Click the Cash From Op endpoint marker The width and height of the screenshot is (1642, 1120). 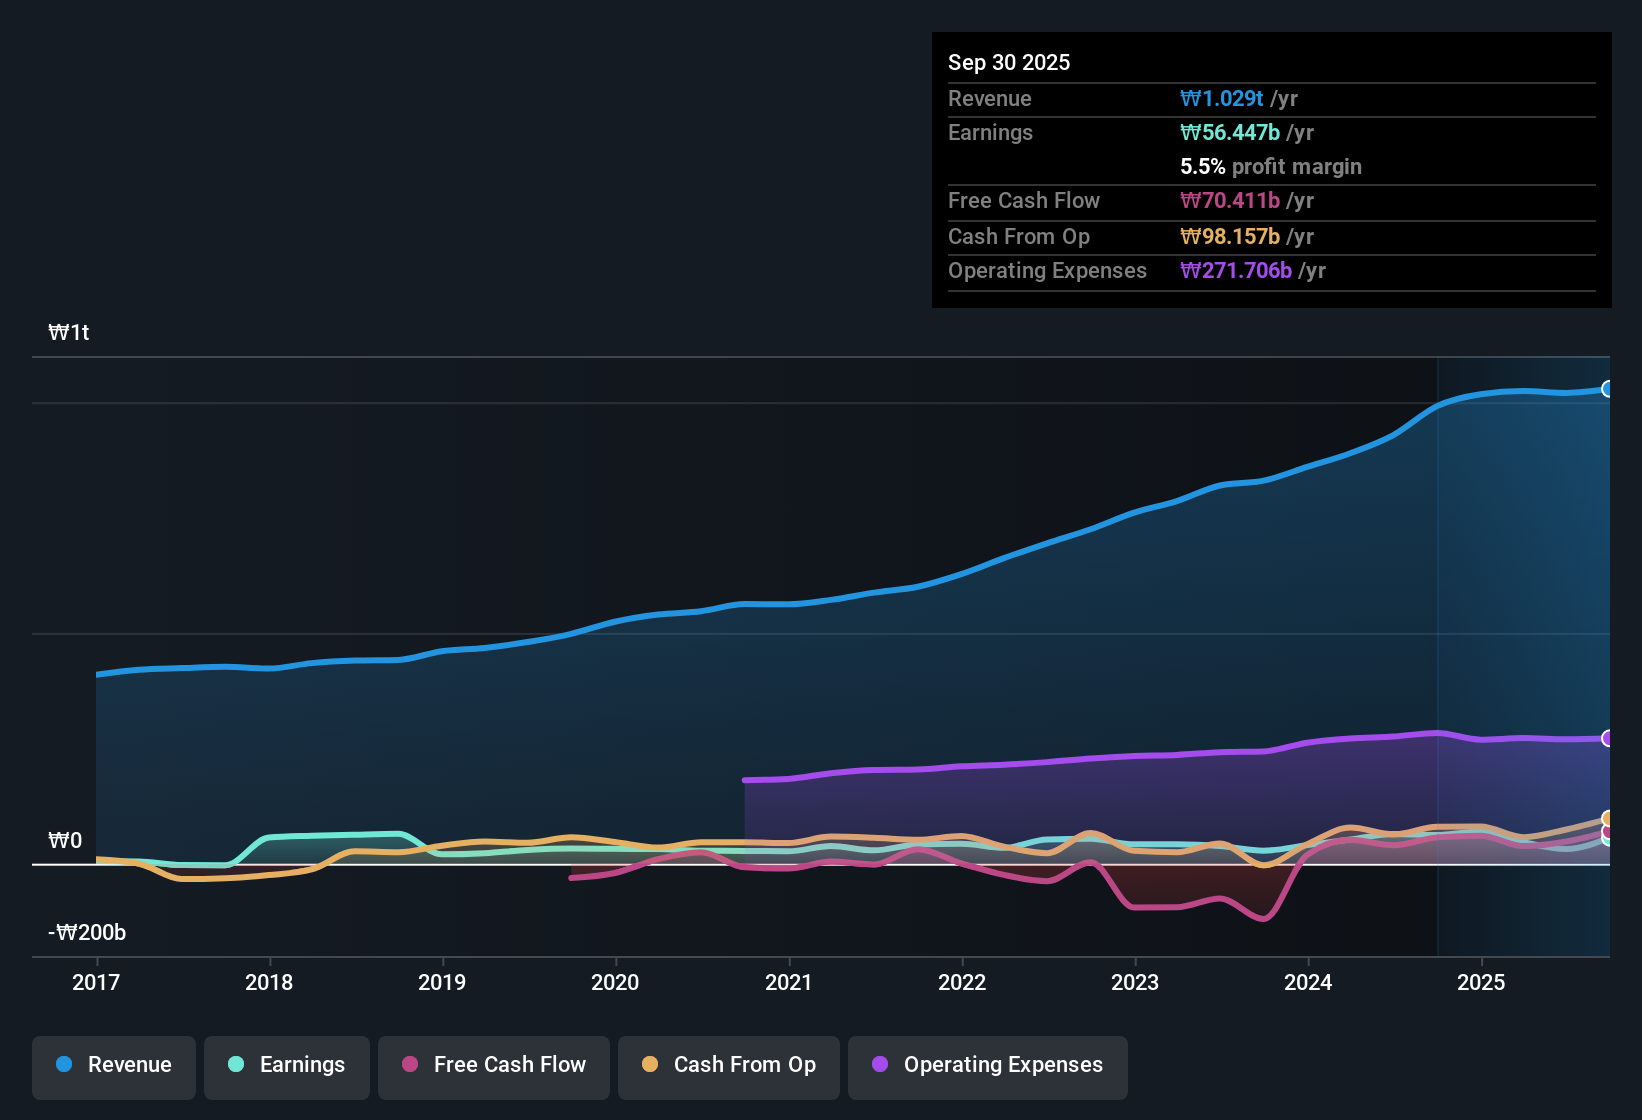click(x=1608, y=818)
